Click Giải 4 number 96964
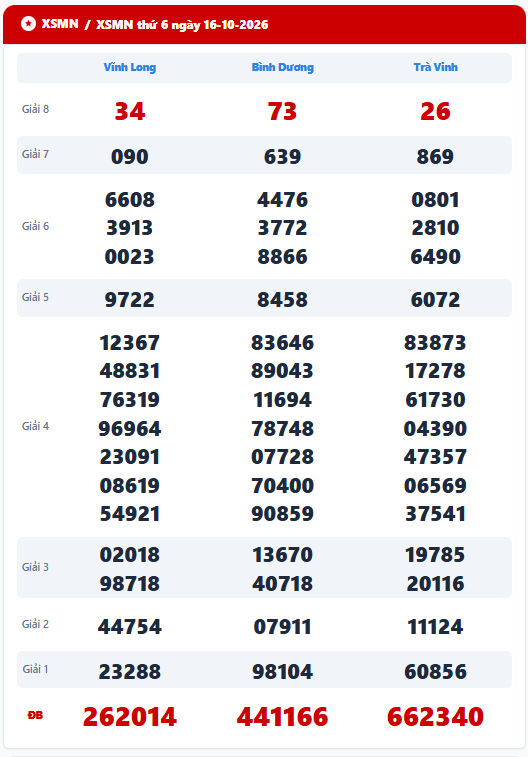 [x=130, y=429]
